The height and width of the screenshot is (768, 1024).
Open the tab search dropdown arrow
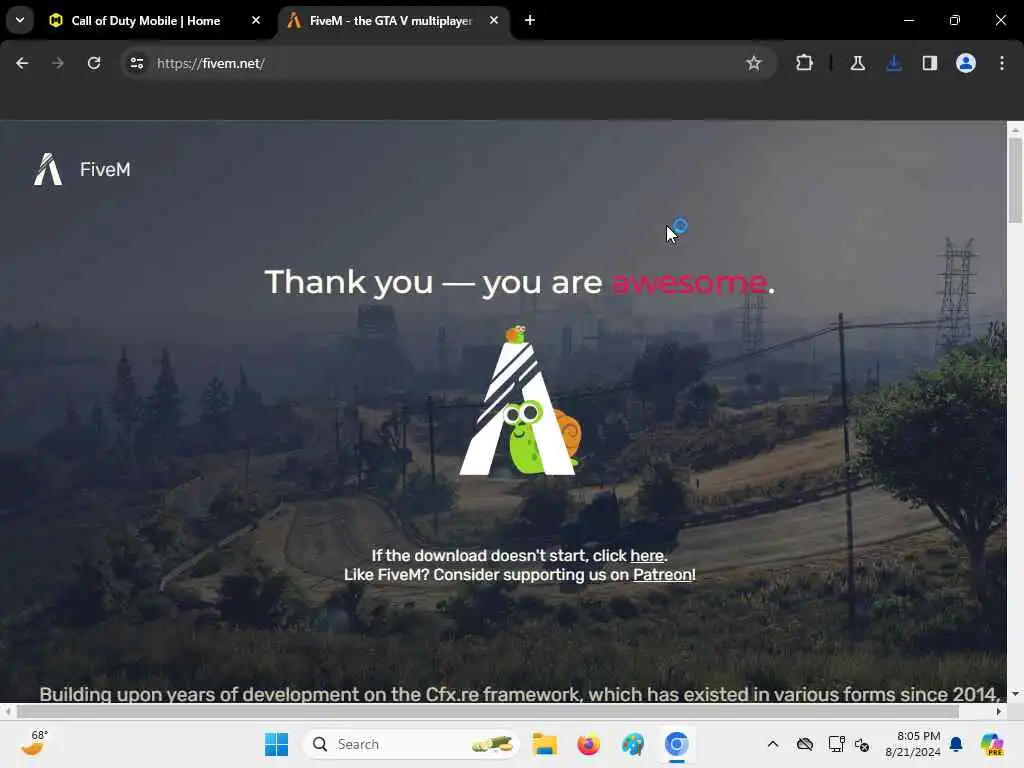(x=20, y=20)
